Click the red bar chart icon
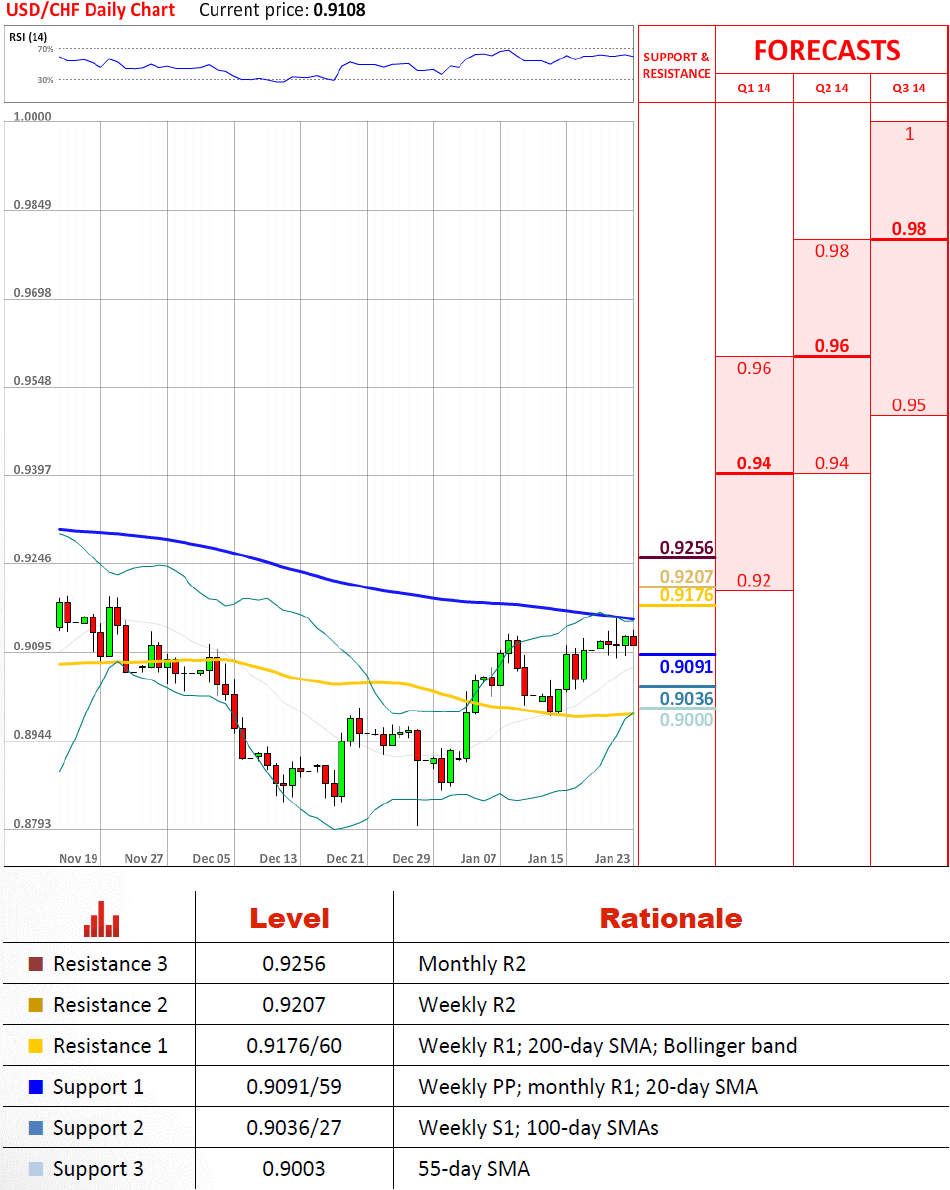The width and height of the screenshot is (950, 1190). [102, 919]
